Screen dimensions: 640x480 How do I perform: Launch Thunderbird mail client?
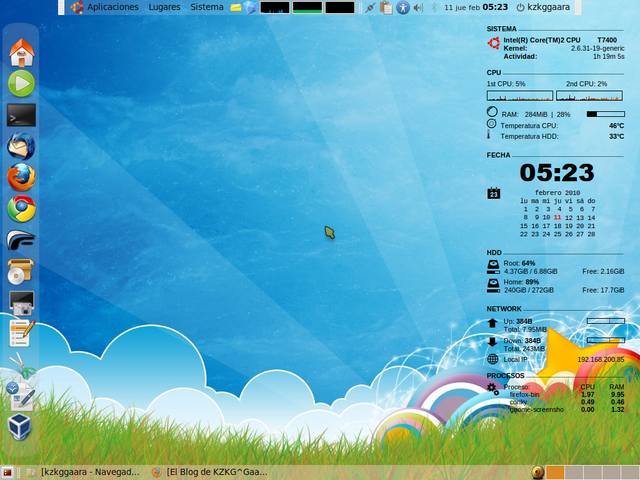(21, 146)
